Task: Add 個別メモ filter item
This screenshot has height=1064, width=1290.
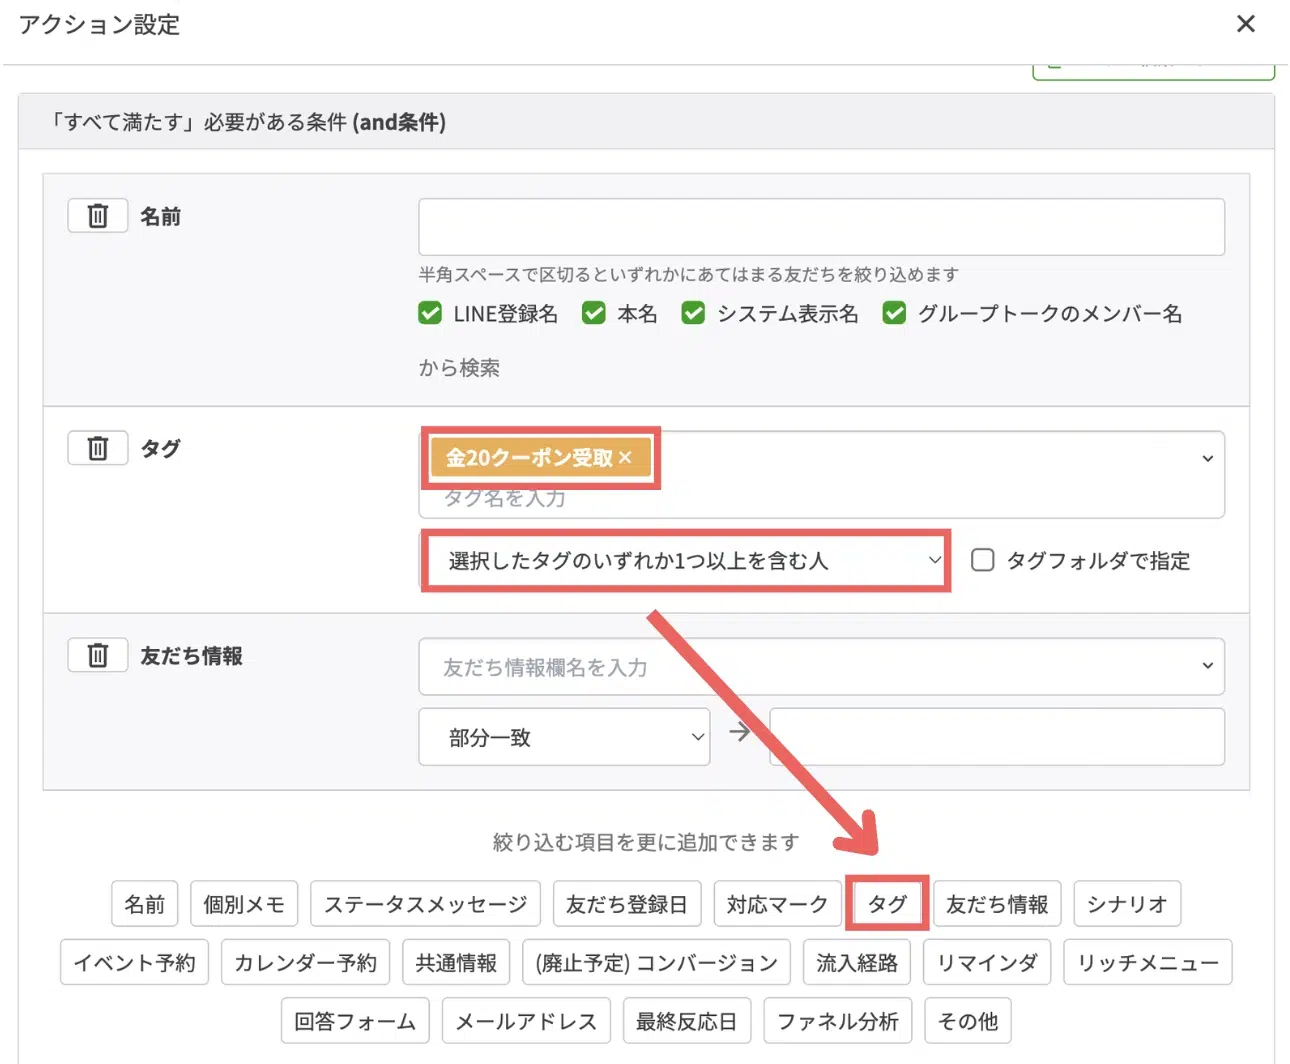Action: click(244, 904)
